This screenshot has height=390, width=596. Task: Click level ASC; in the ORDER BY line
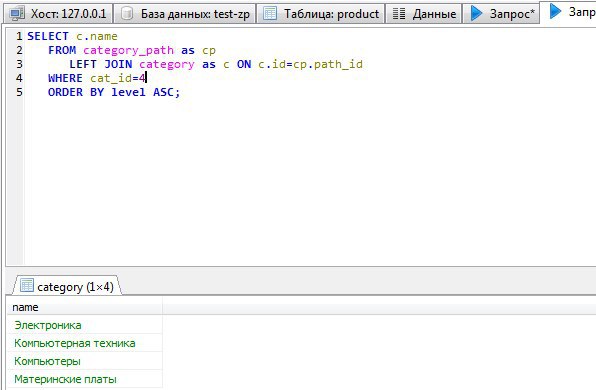(x=146, y=92)
